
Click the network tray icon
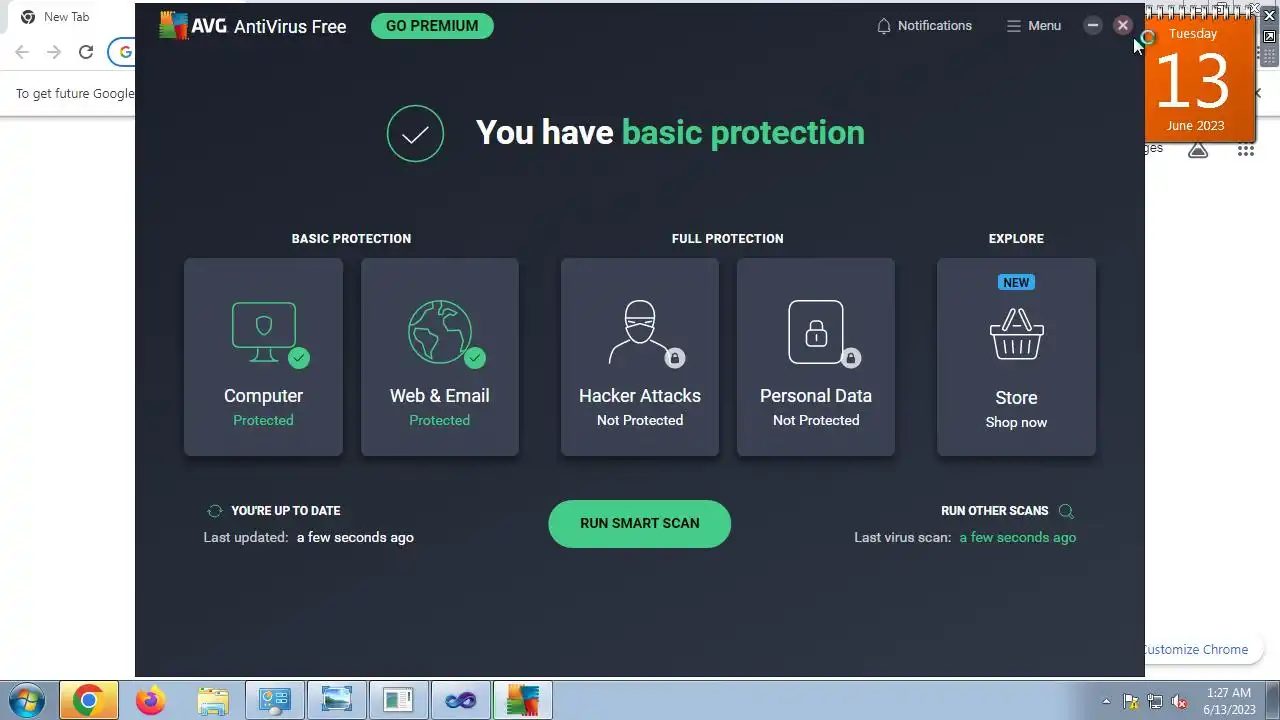pos(1155,702)
